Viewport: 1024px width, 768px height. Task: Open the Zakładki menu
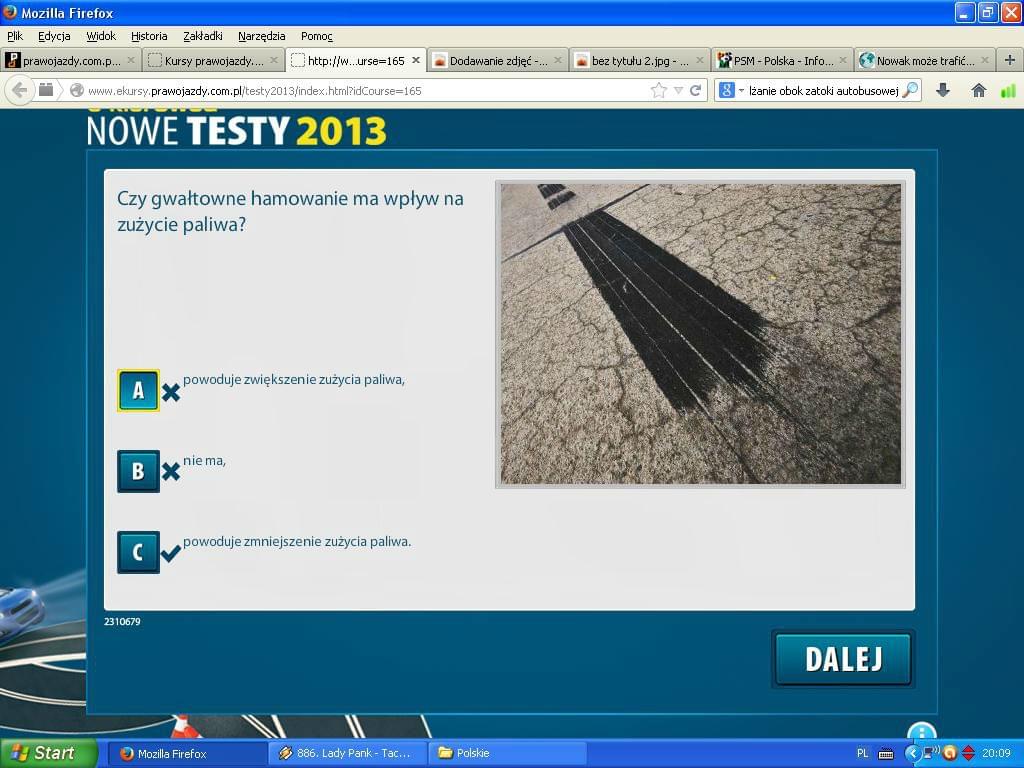pyautogui.click(x=202, y=36)
